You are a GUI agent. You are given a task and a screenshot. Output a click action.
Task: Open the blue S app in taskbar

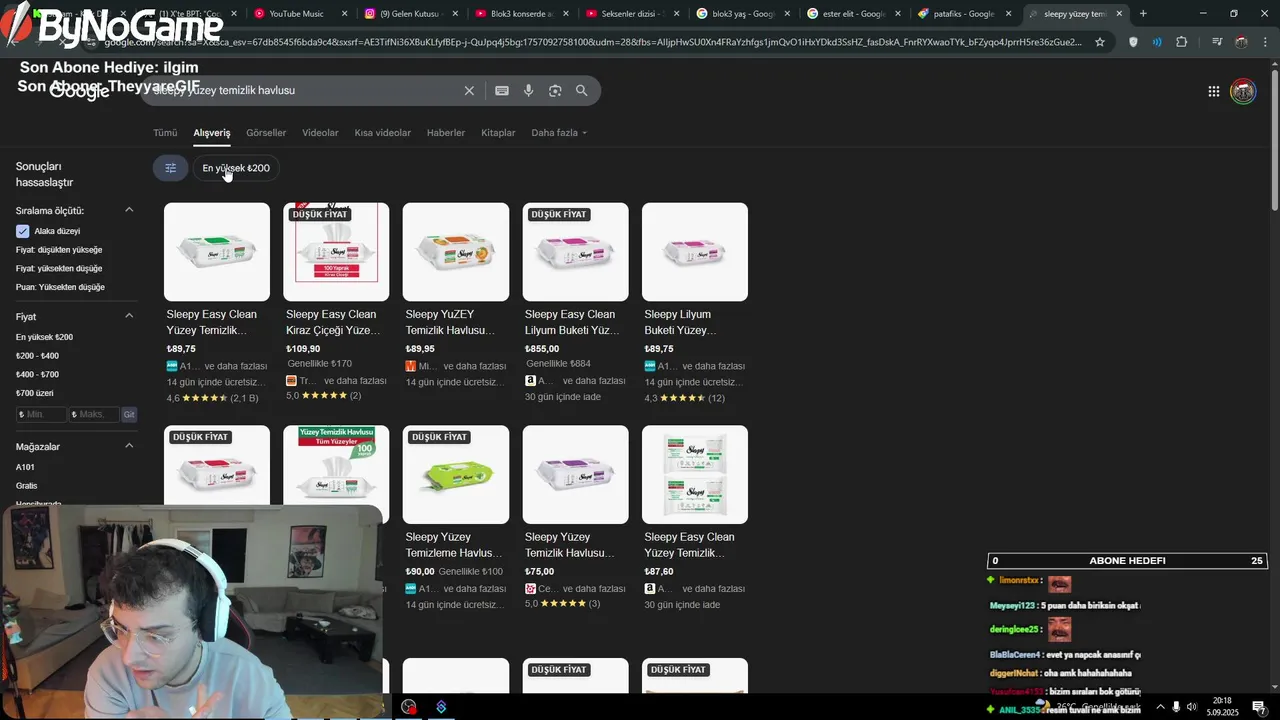coord(441,707)
